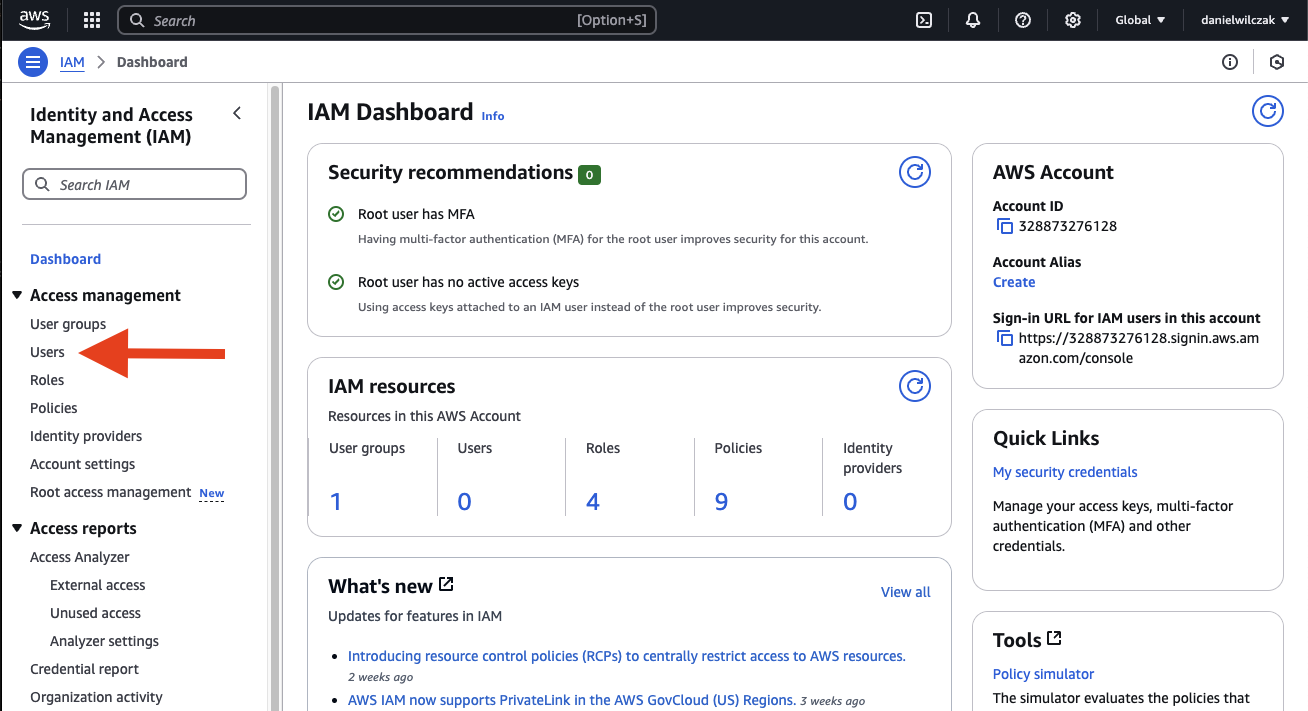
Task: Collapse the IAM sidebar with the chevron
Action: tap(237, 113)
